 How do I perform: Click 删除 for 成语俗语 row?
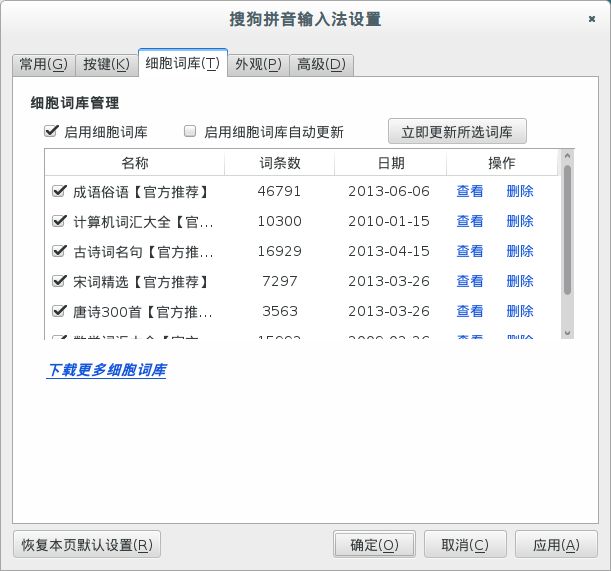[520, 191]
